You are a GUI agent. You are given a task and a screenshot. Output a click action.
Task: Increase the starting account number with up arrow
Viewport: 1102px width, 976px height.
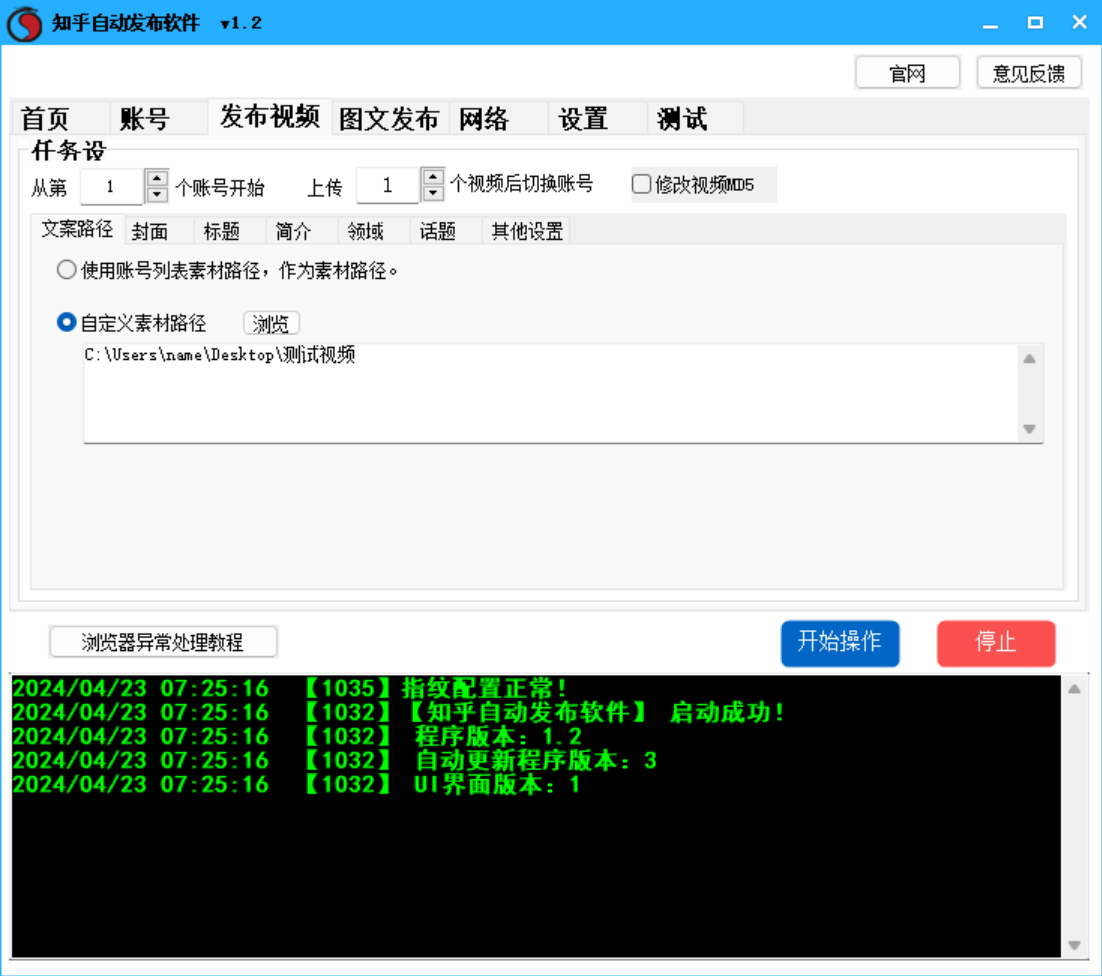[x=157, y=178]
